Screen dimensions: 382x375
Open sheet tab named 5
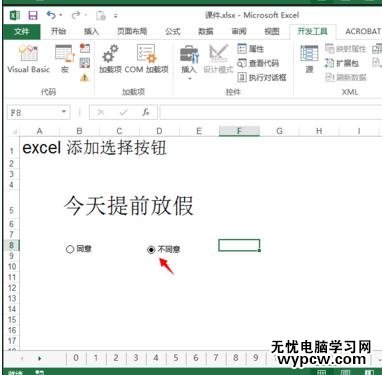coord(176,358)
